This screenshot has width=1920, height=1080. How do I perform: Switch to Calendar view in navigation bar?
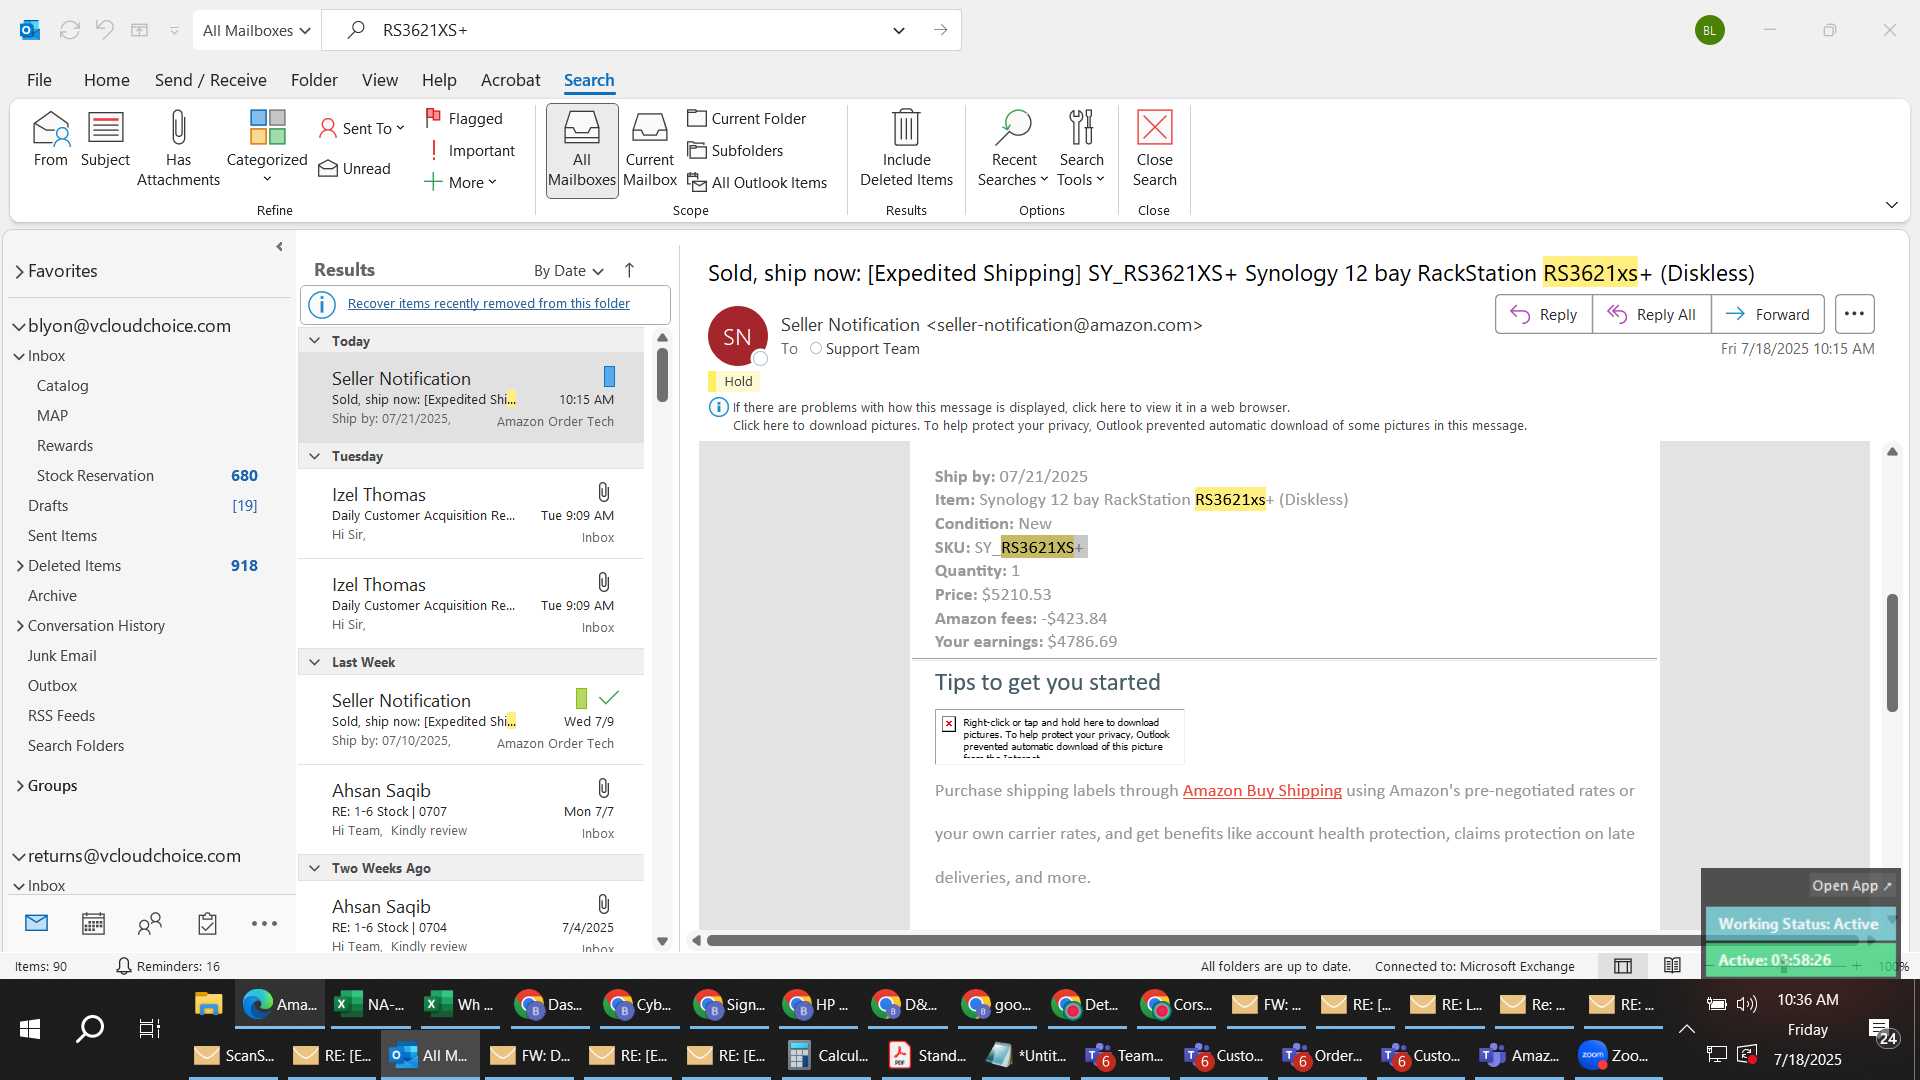tap(93, 924)
